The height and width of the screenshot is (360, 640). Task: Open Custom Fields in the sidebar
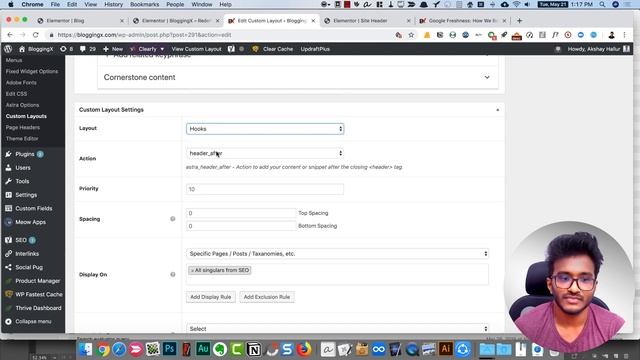(x=33, y=209)
